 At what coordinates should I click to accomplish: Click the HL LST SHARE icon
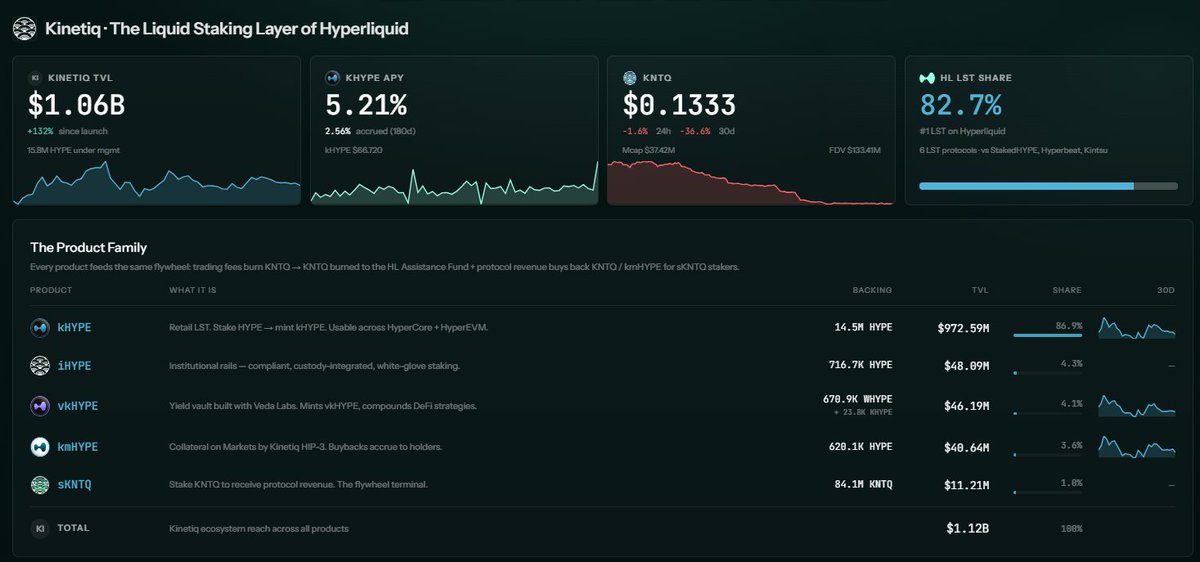(x=927, y=77)
